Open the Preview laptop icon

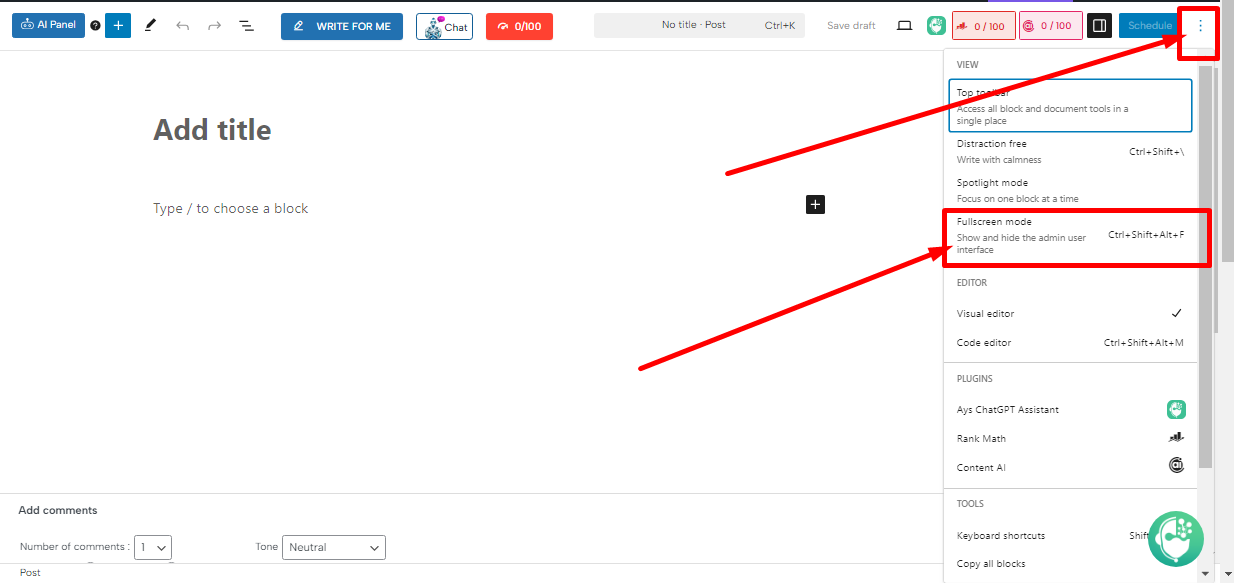[904, 25]
